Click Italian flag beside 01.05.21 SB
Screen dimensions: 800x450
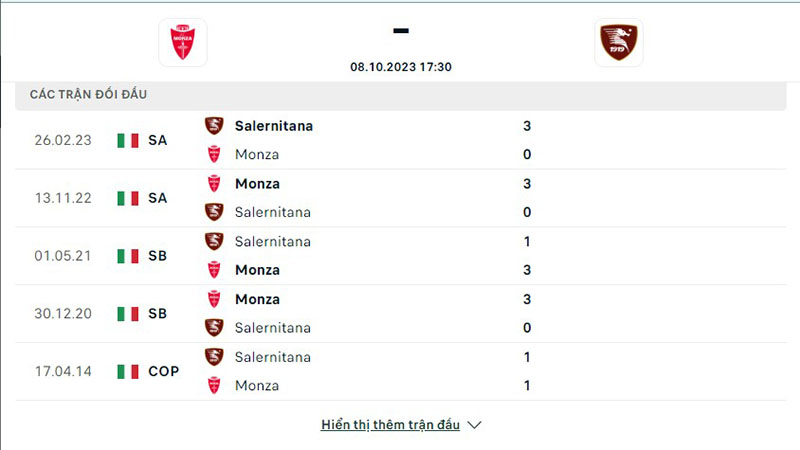pyautogui.click(x=128, y=256)
